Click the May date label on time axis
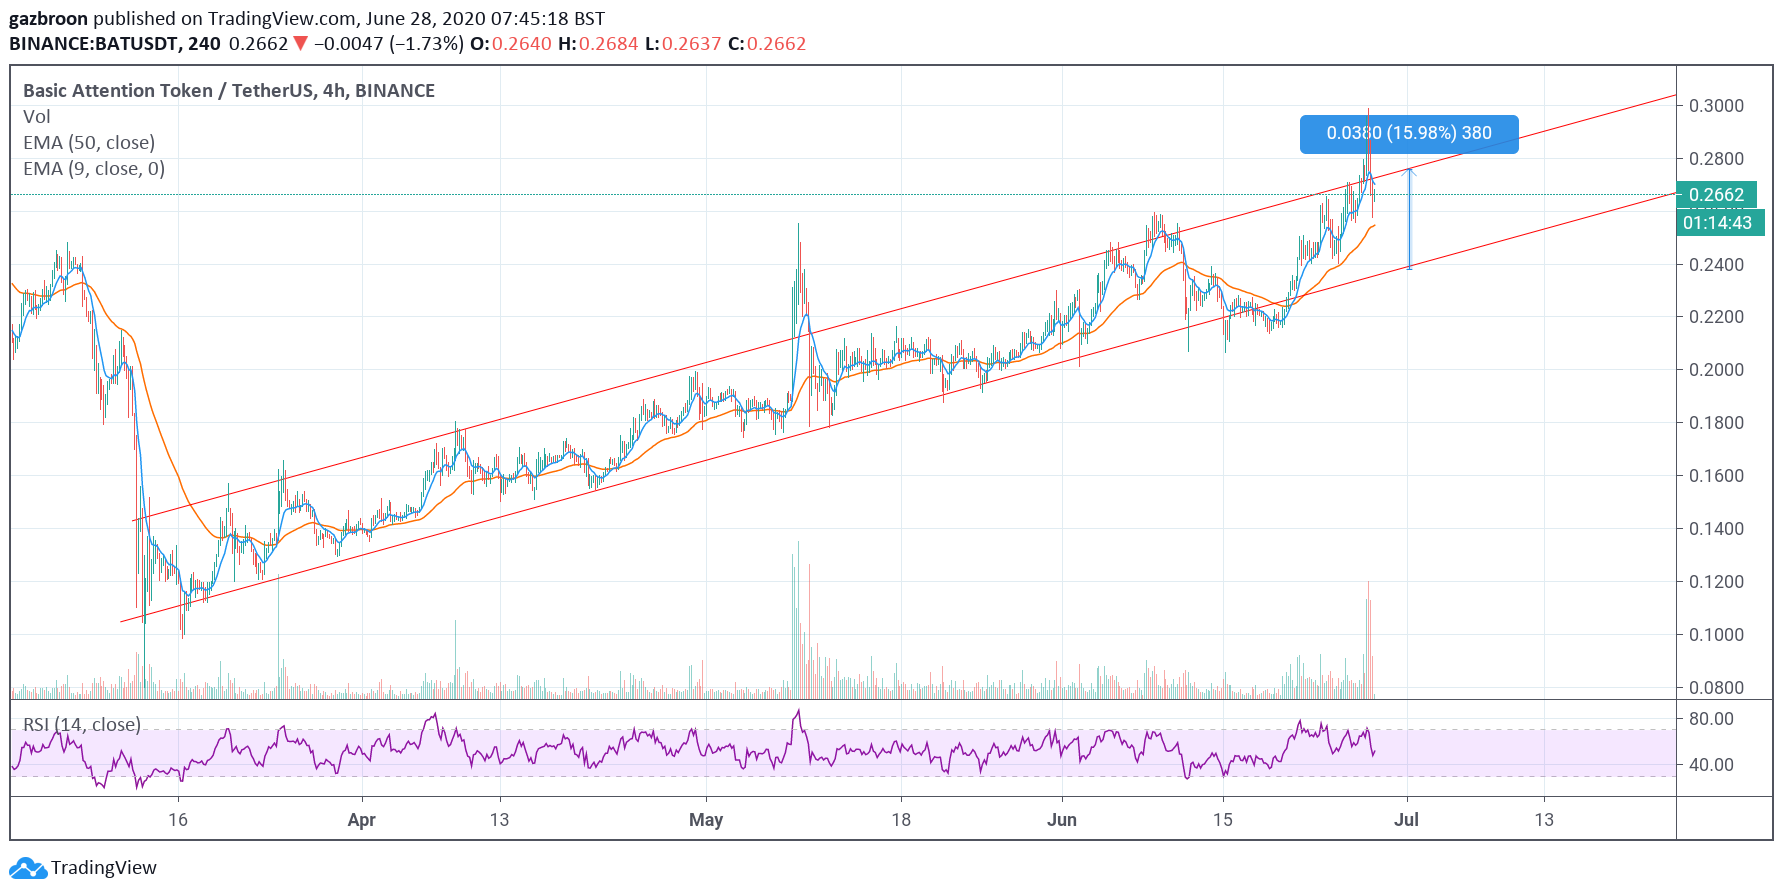1783x895 pixels. (x=706, y=820)
